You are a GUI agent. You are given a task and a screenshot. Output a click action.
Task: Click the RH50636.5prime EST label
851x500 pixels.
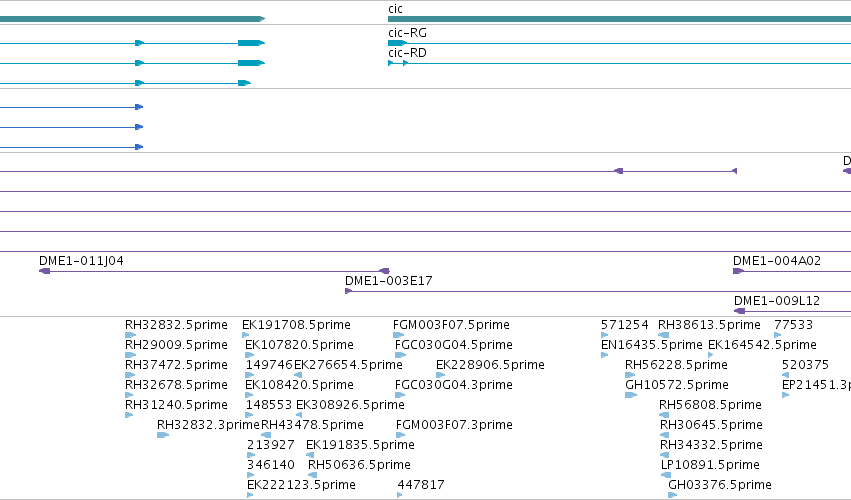pyautogui.click(x=359, y=465)
